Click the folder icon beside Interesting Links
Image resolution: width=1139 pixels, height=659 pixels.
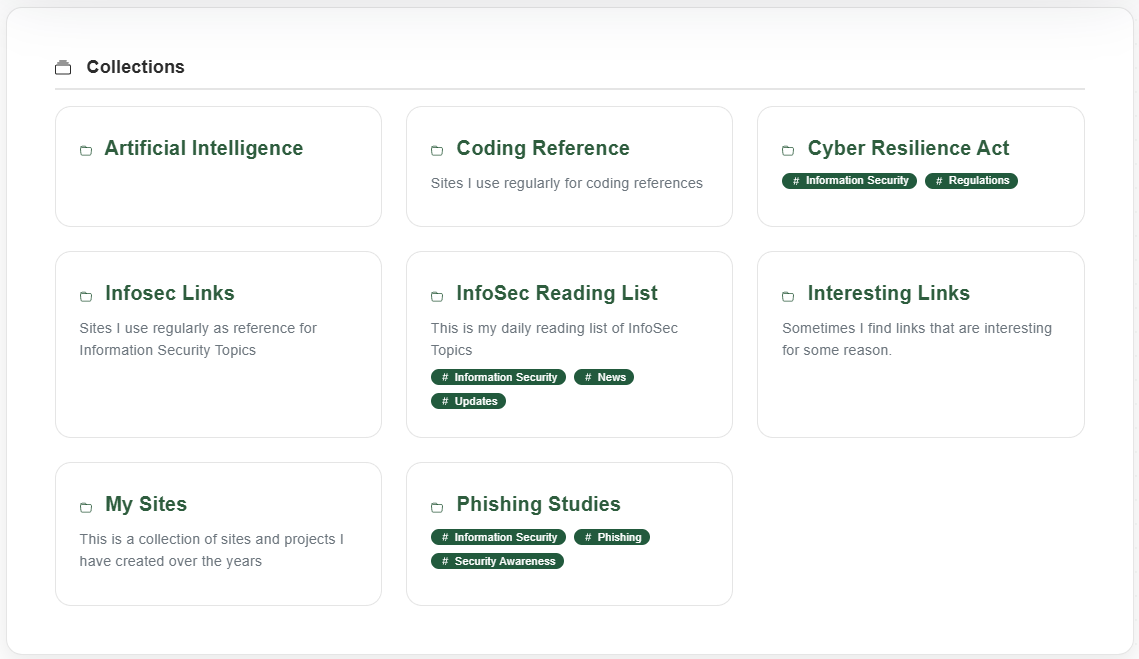click(788, 296)
